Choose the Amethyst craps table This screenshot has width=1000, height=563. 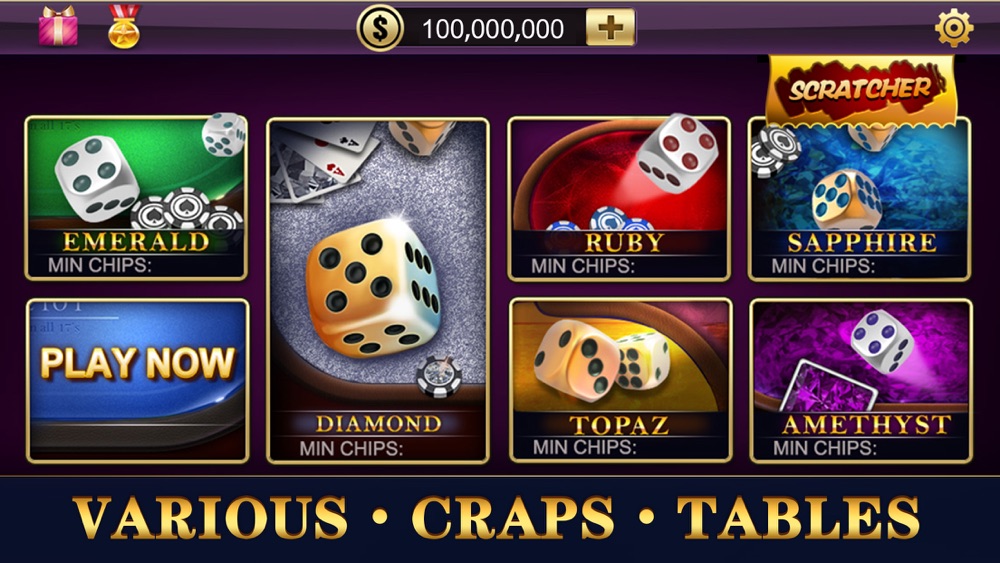point(862,381)
